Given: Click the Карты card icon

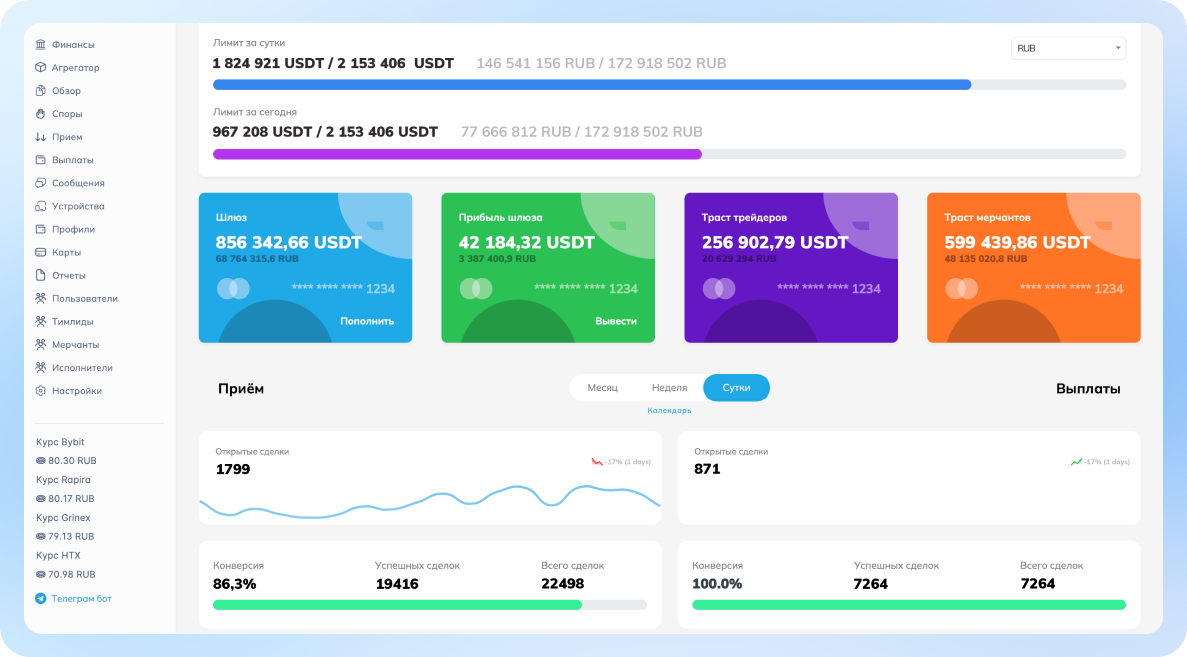Looking at the screenshot, I should (x=41, y=252).
